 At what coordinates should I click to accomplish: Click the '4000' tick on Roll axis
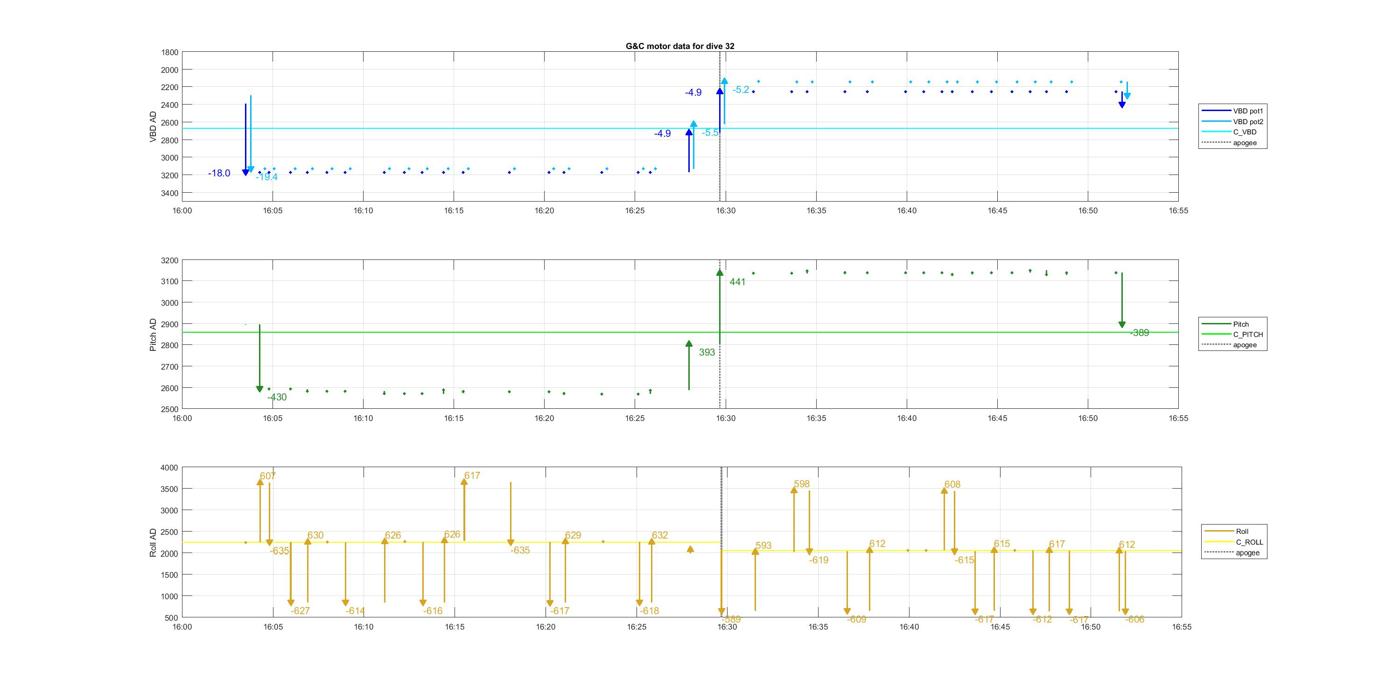(169, 467)
